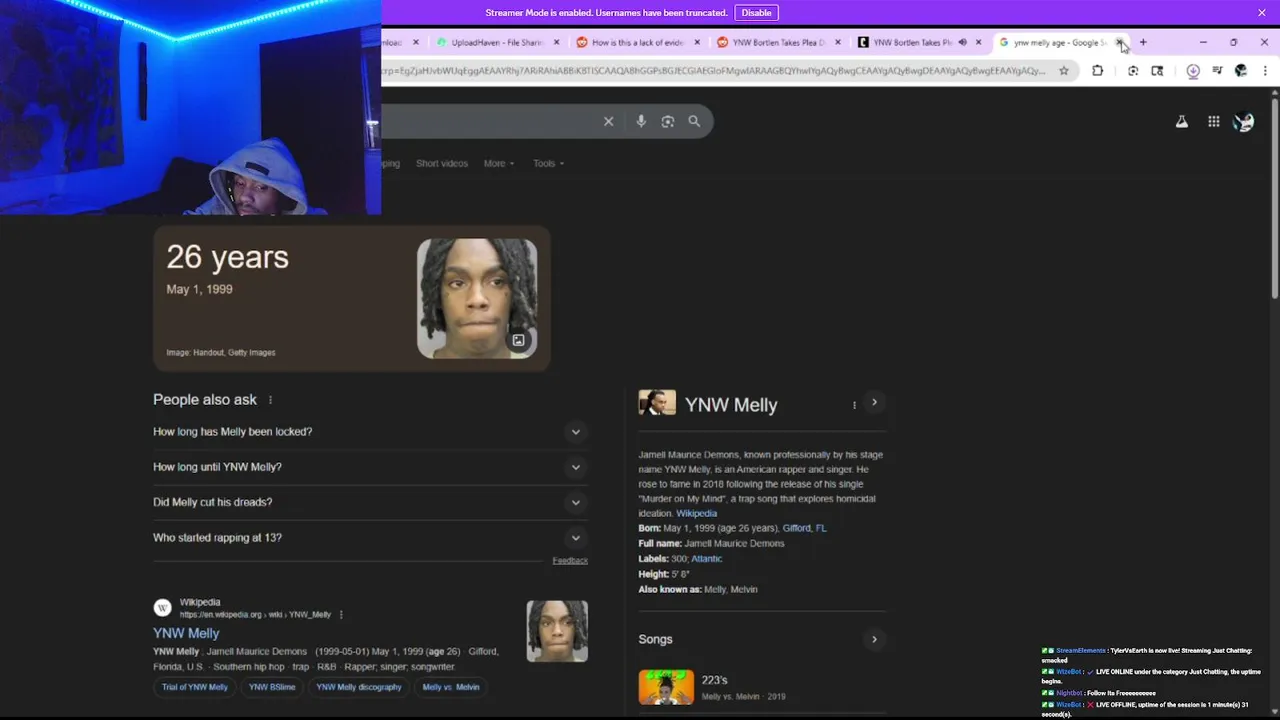Click the 'May 1, 1999' date under 26 years

(x=199, y=289)
